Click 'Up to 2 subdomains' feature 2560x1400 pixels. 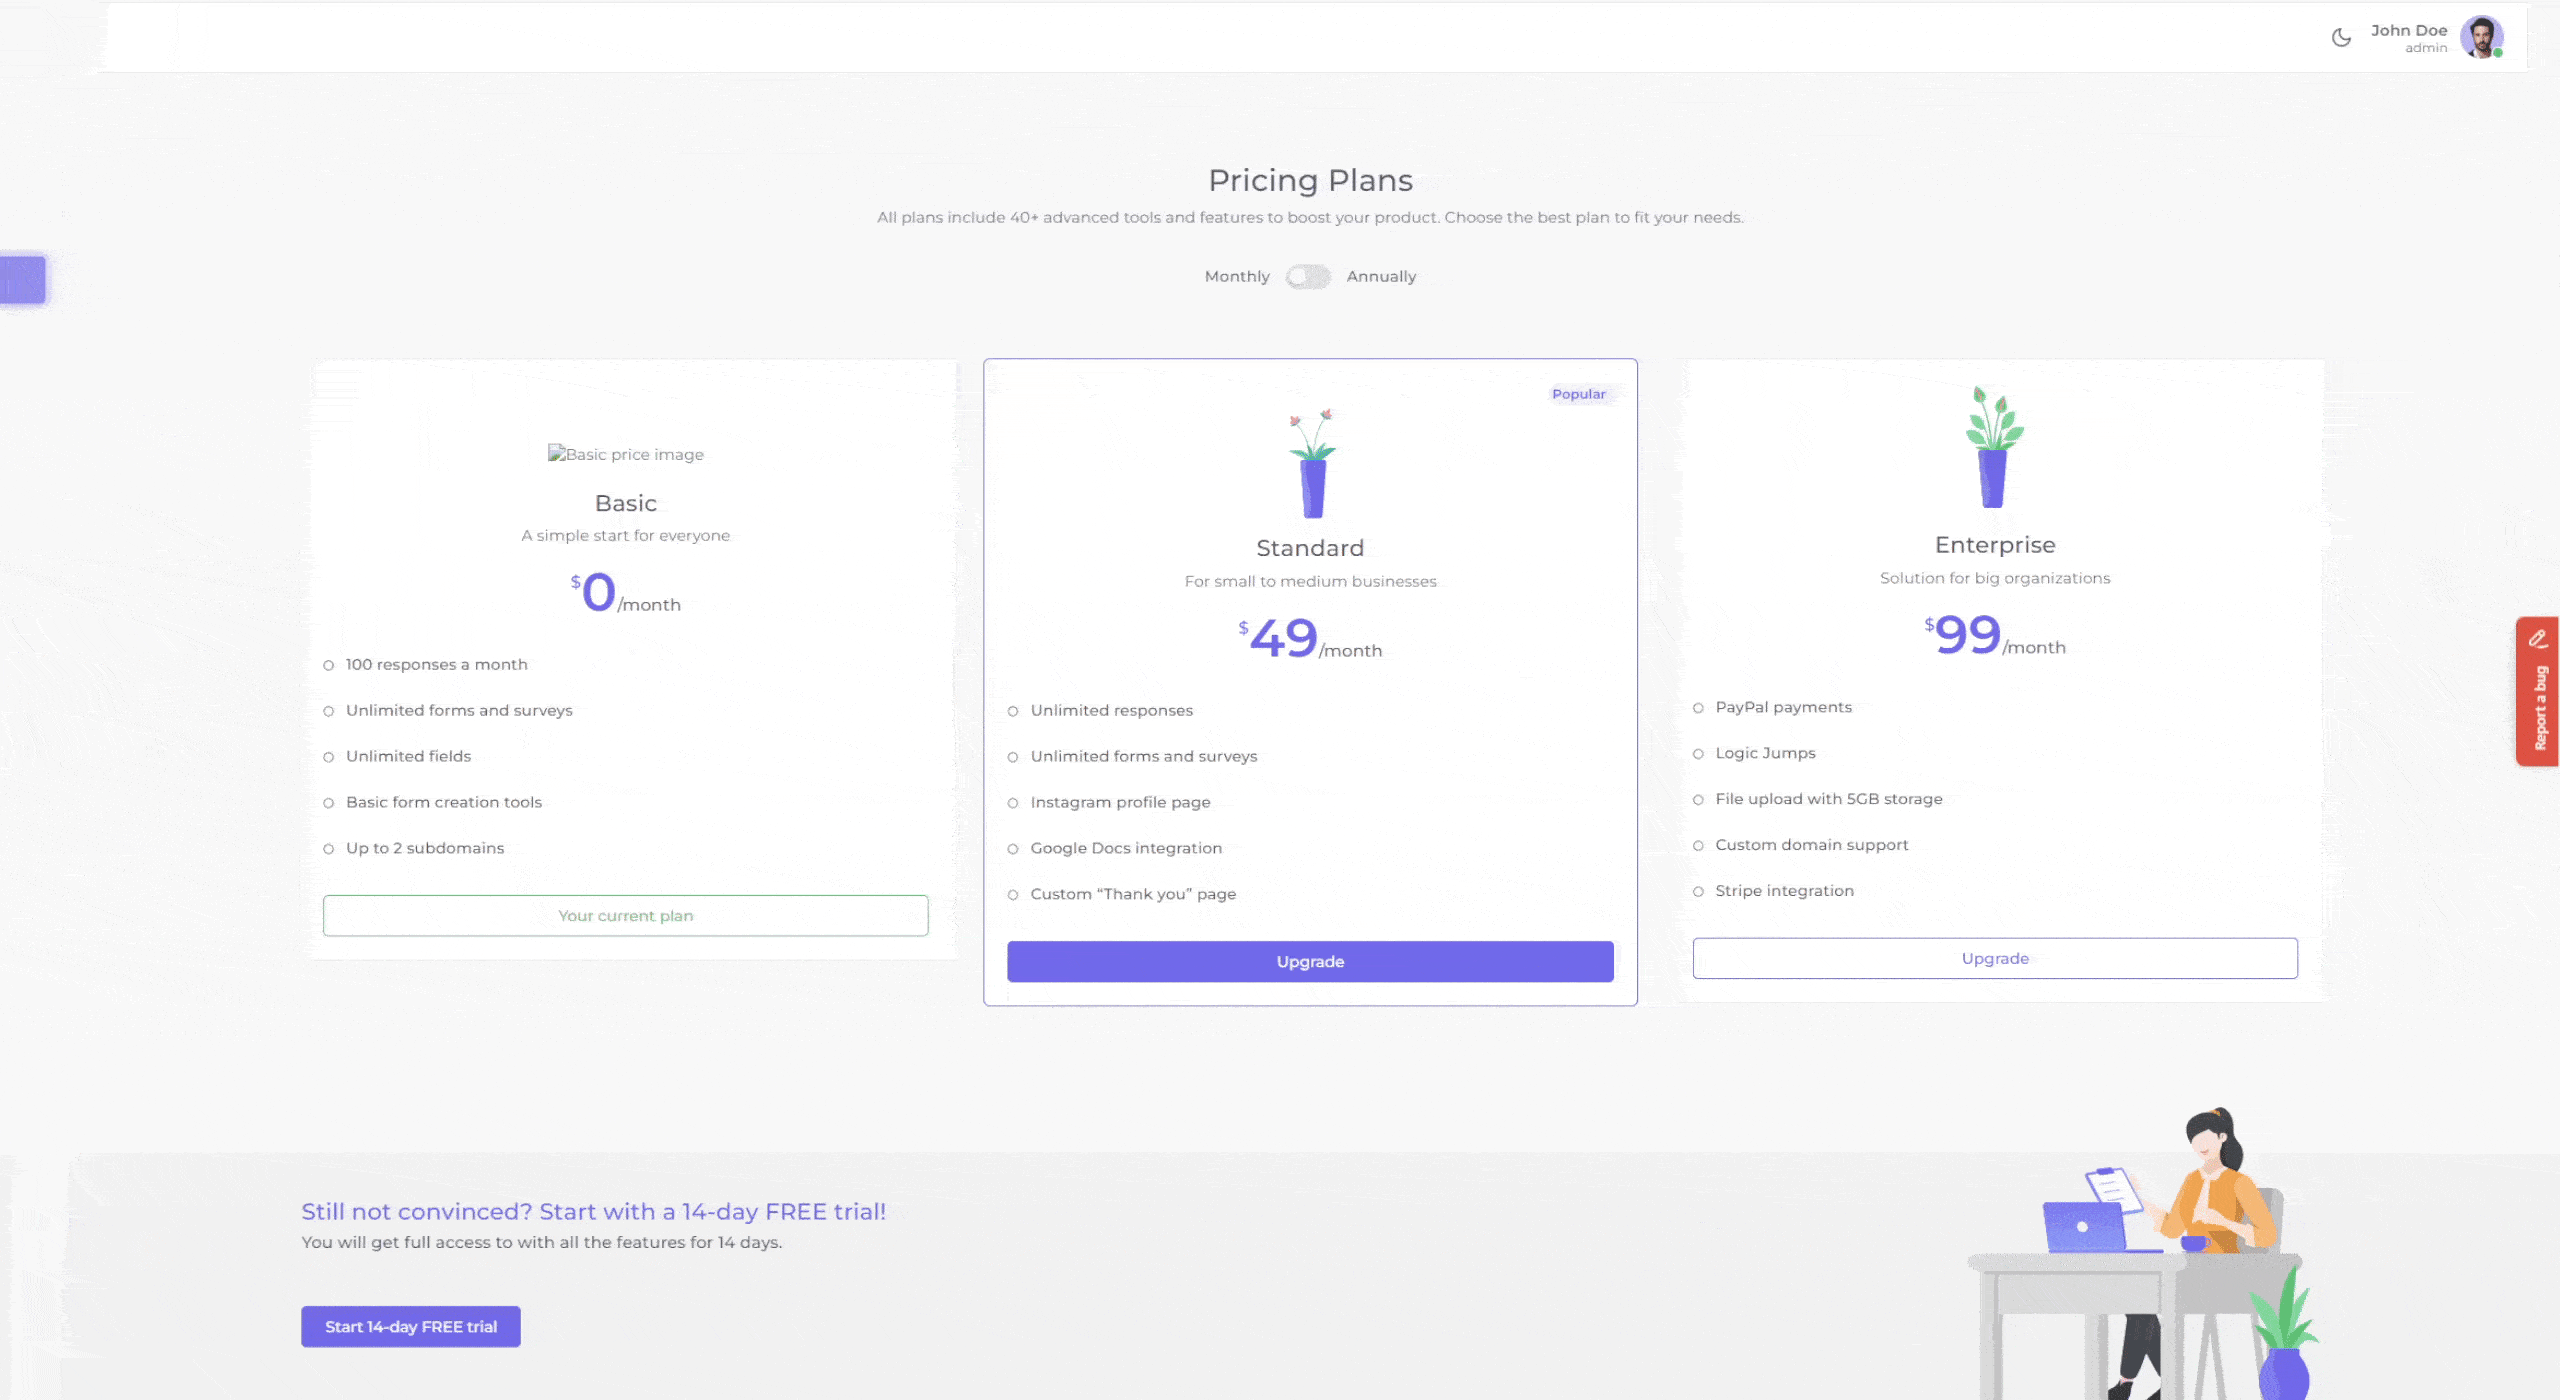[x=425, y=849]
